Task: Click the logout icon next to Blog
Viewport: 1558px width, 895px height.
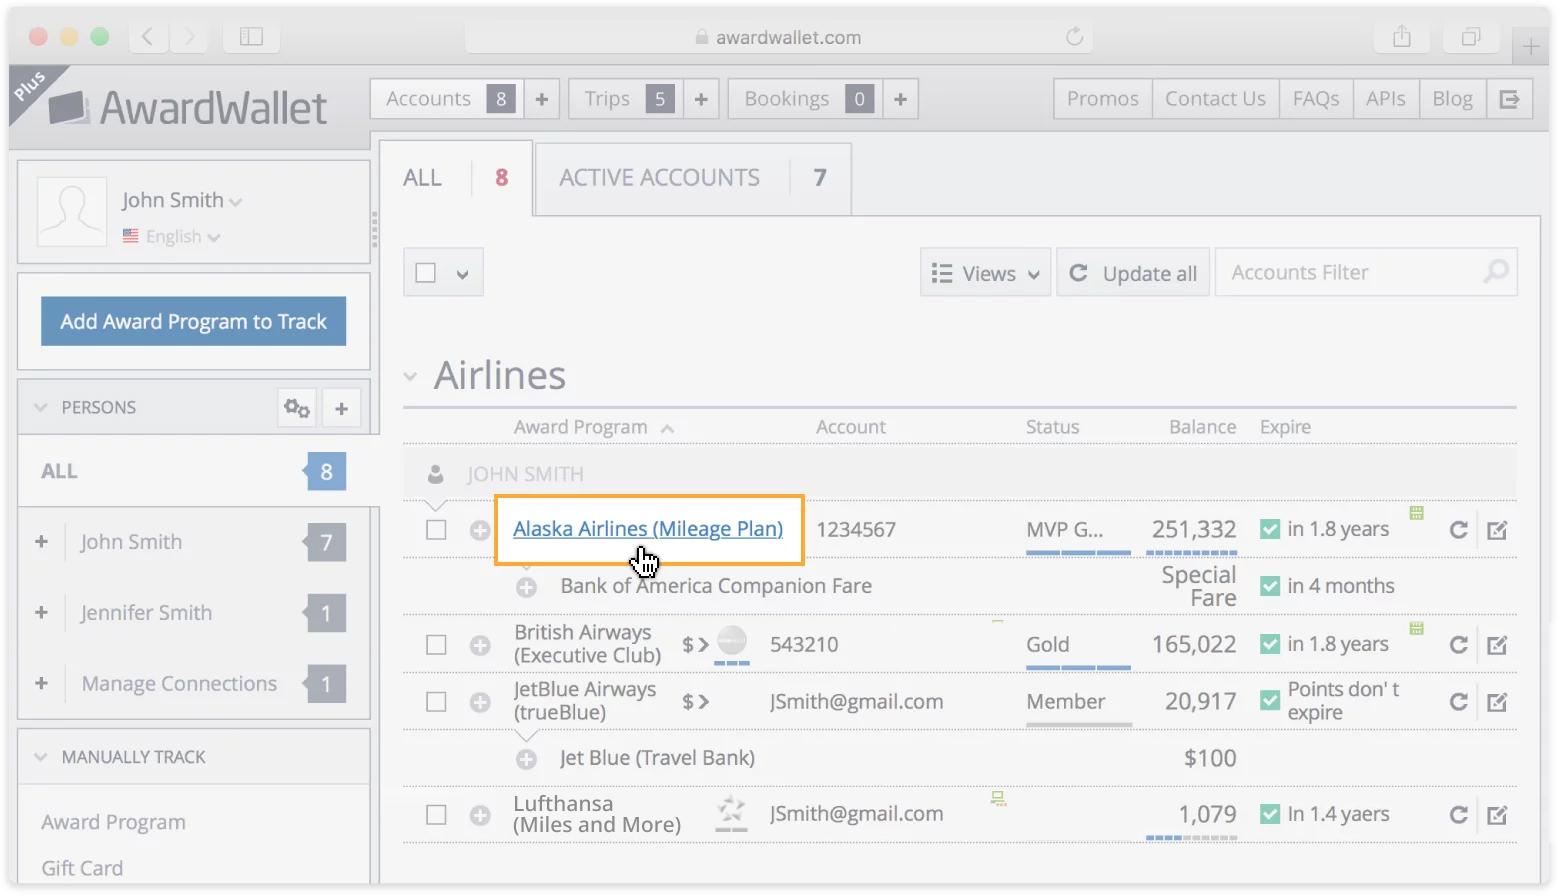Action: tap(1509, 99)
